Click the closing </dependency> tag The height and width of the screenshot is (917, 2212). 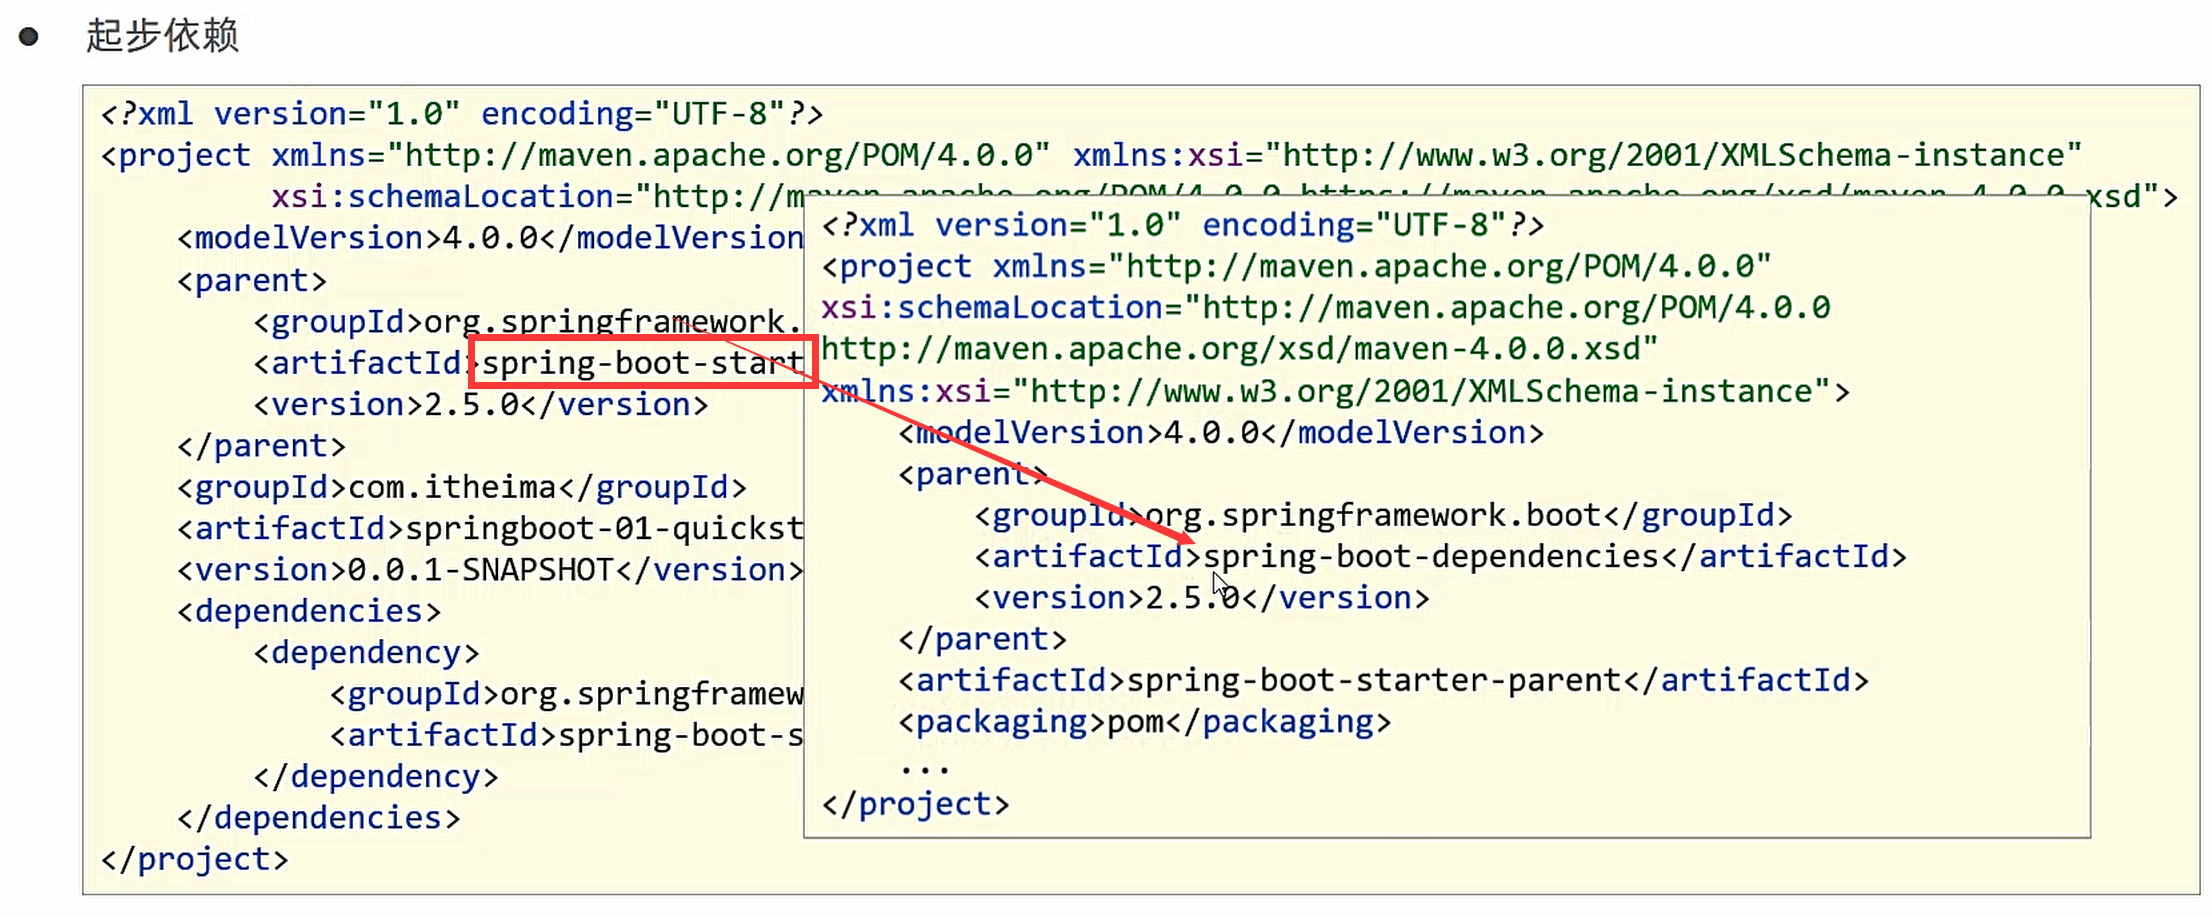coord(376,777)
